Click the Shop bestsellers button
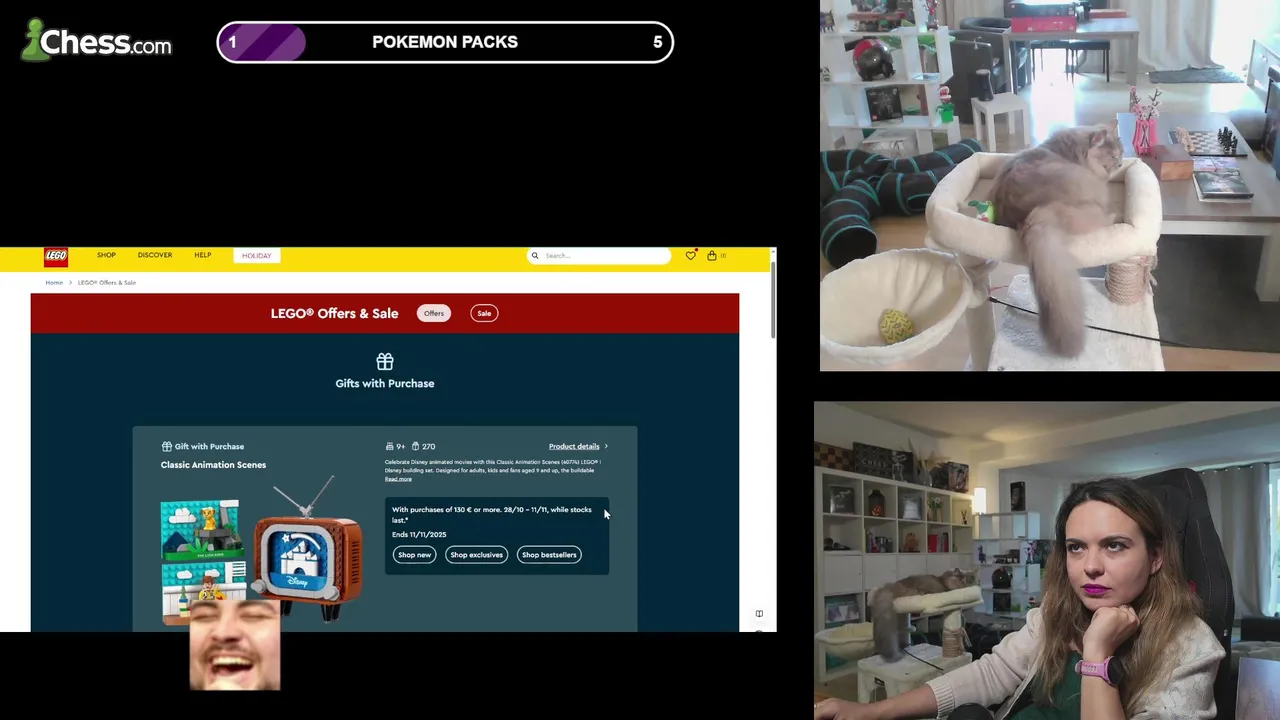This screenshot has width=1280, height=720. tap(549, 555)
